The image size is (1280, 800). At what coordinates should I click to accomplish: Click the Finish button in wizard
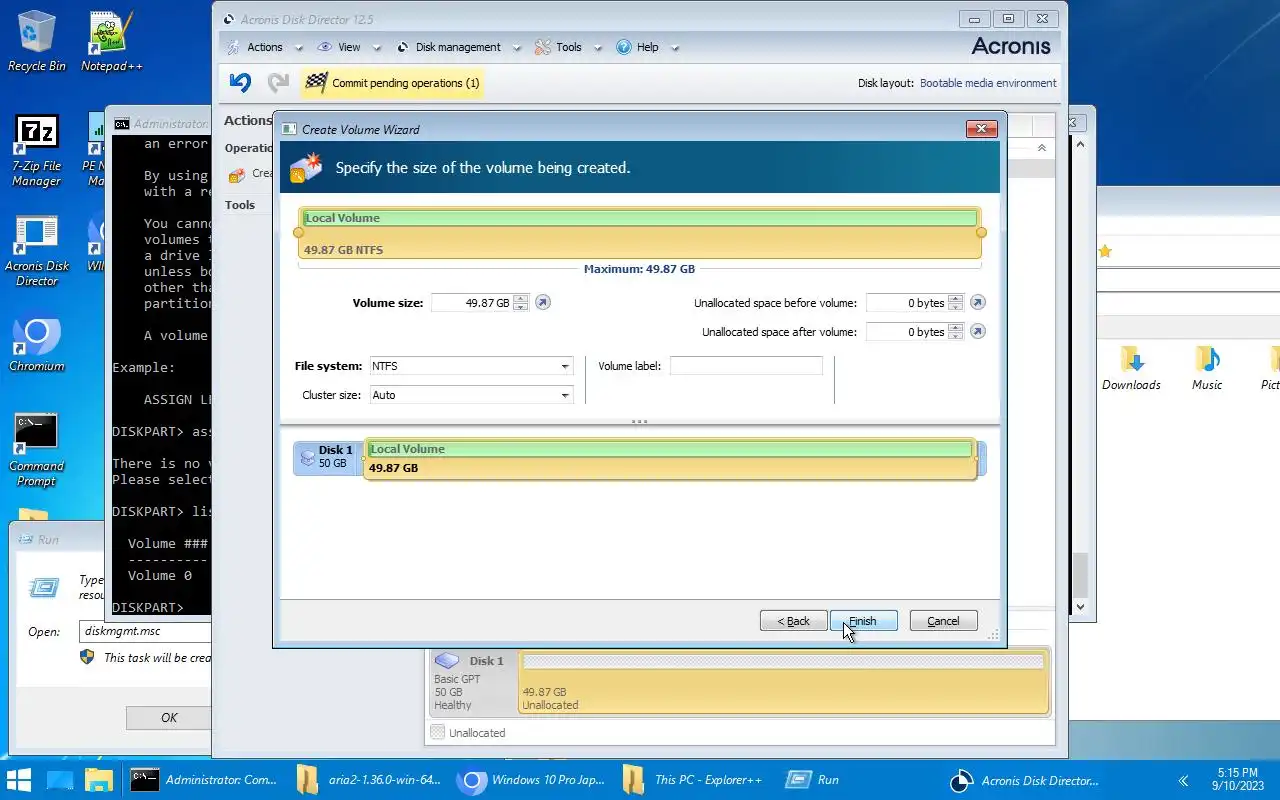tap(863, 621)
